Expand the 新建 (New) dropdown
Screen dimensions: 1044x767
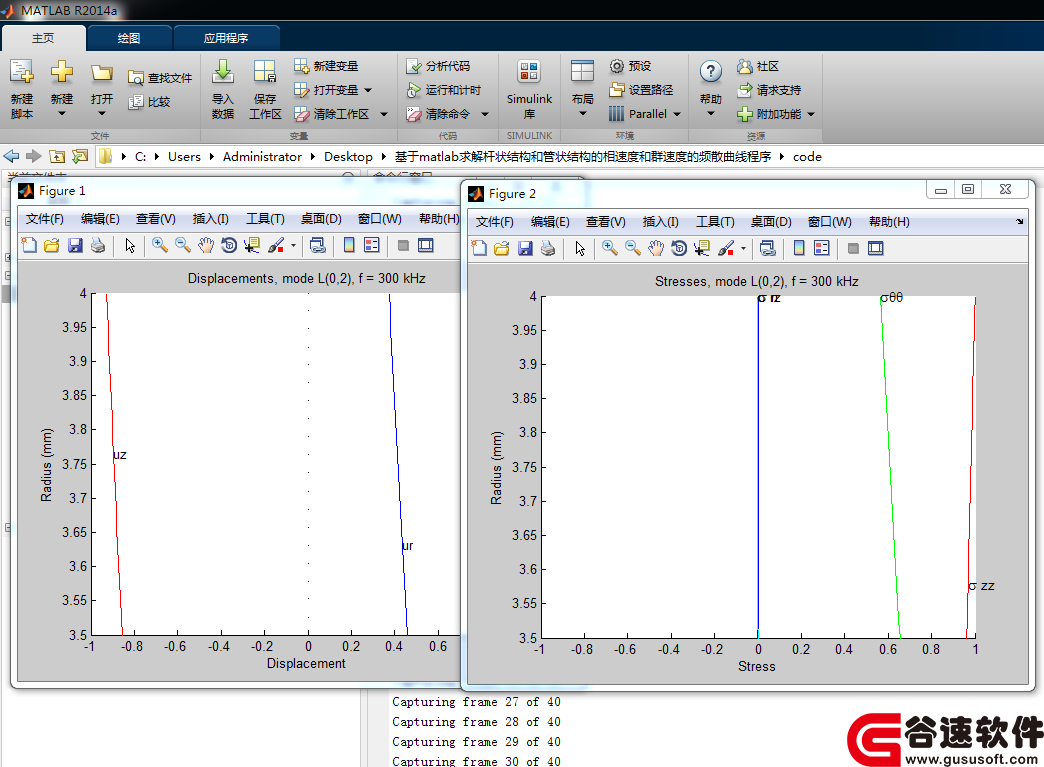click(61, 114)
